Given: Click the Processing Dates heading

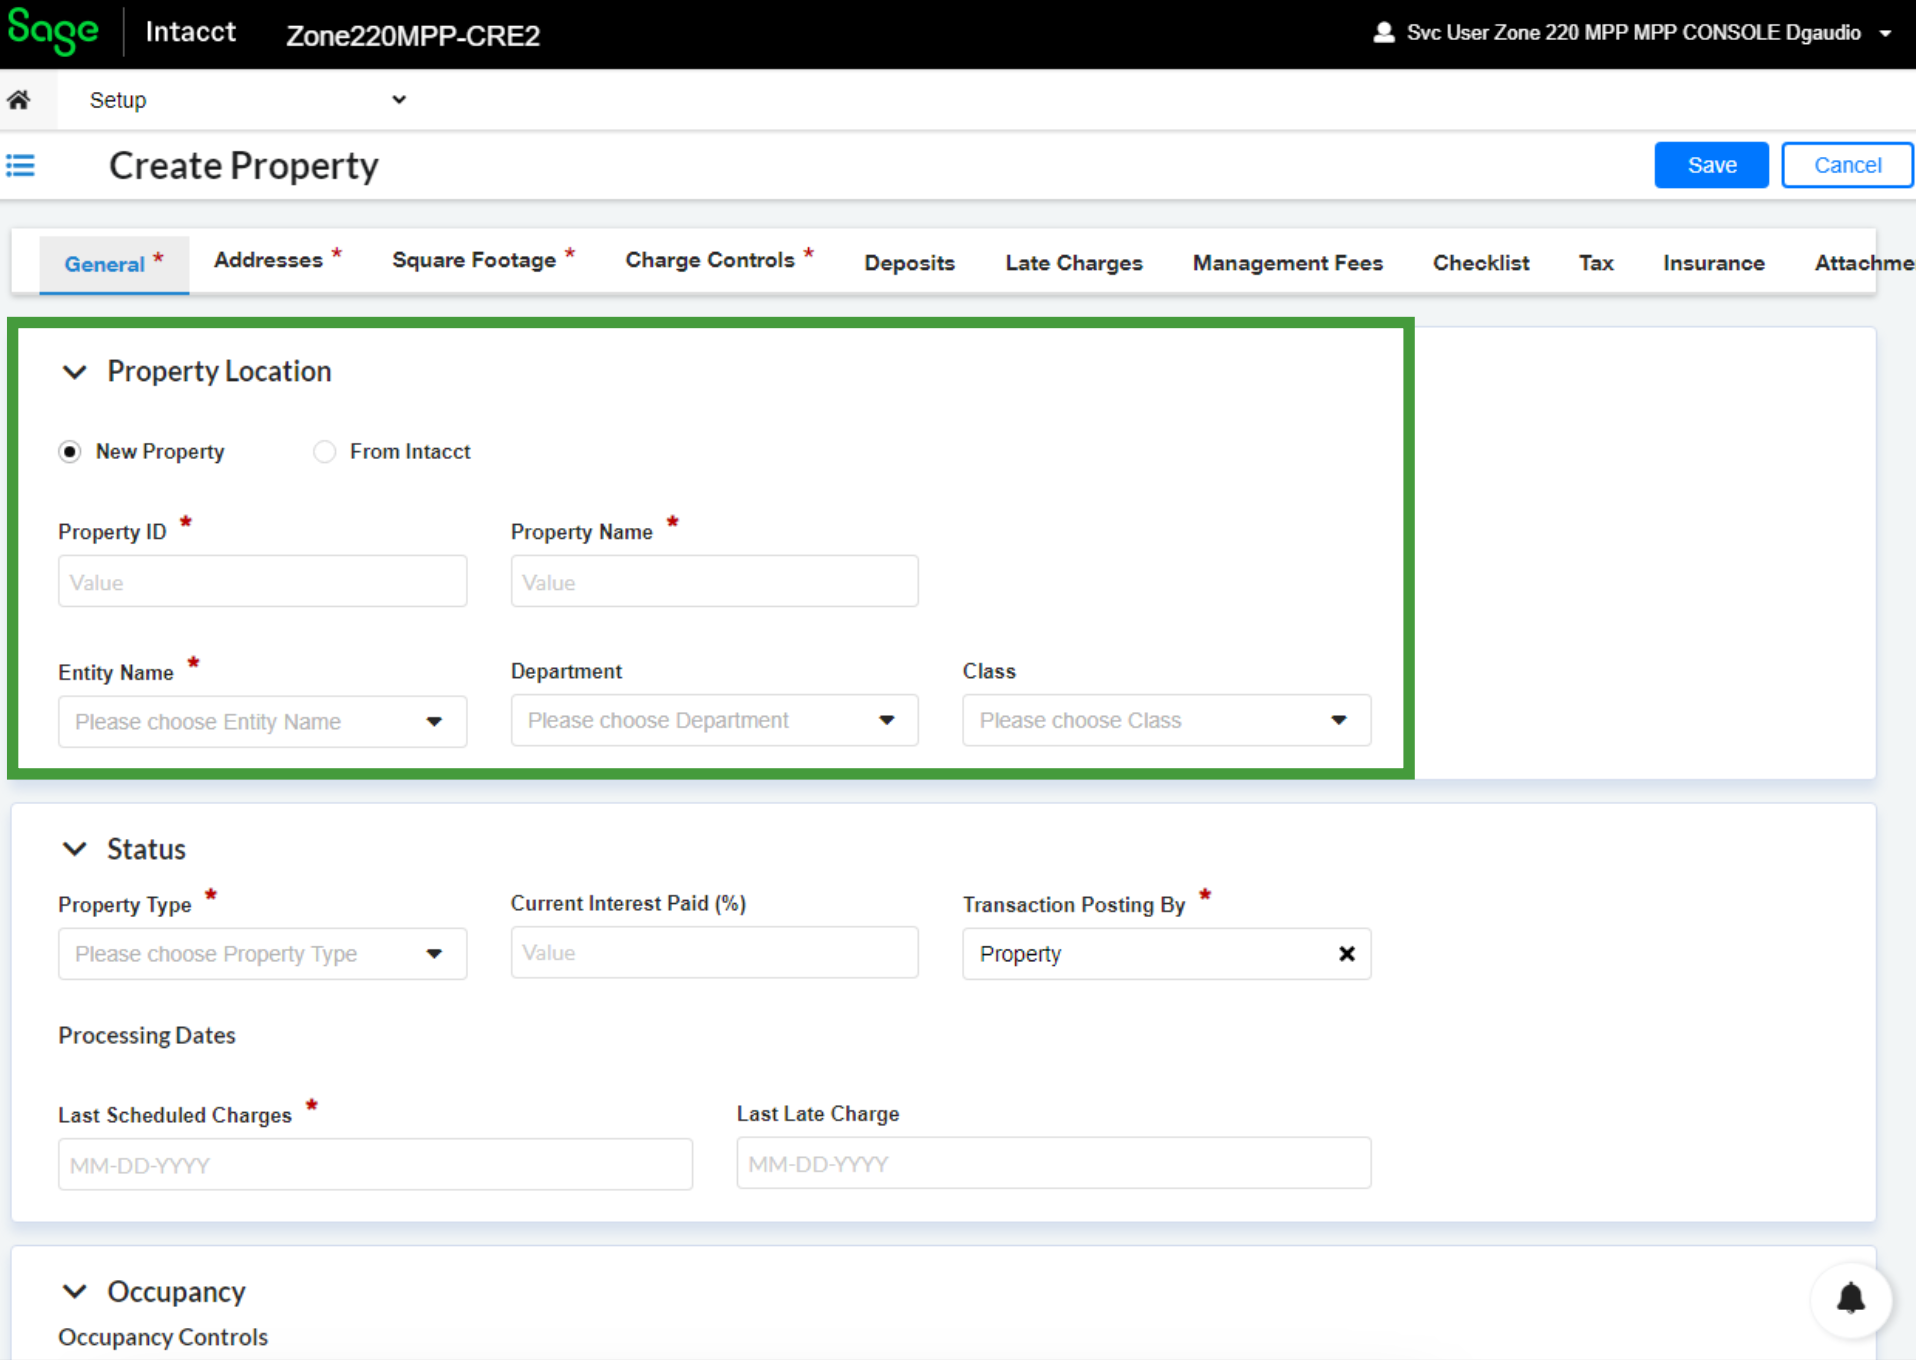Looking at the screenshot, I should pos(147,1035).
